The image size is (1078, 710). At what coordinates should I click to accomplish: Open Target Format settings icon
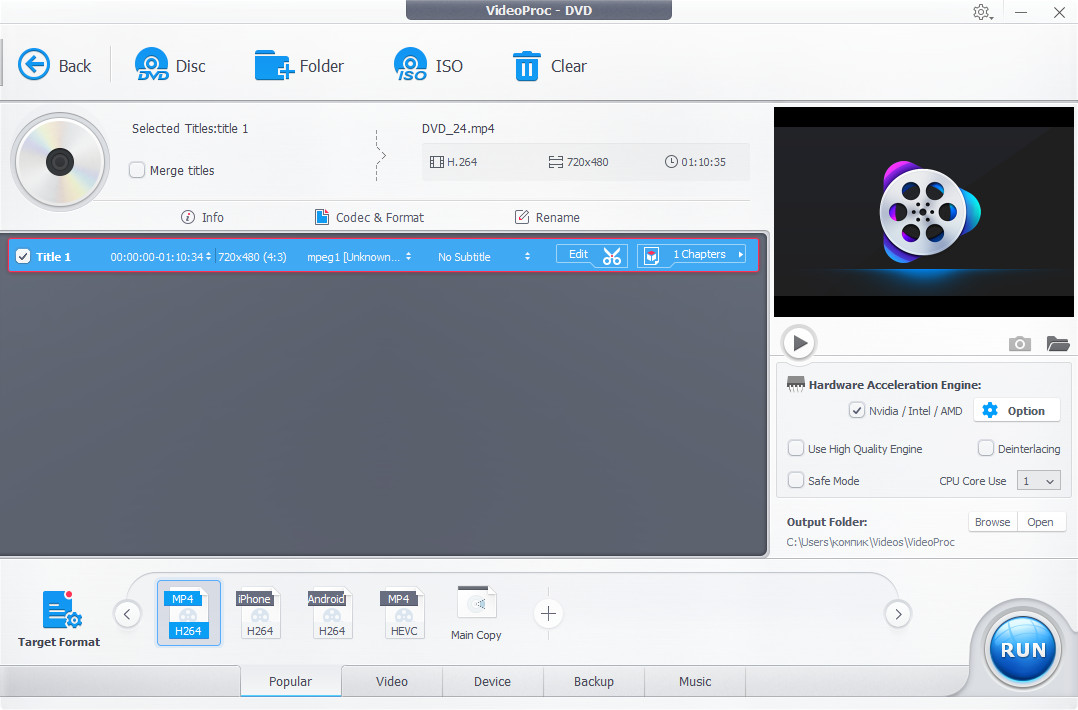click(62, 610)
